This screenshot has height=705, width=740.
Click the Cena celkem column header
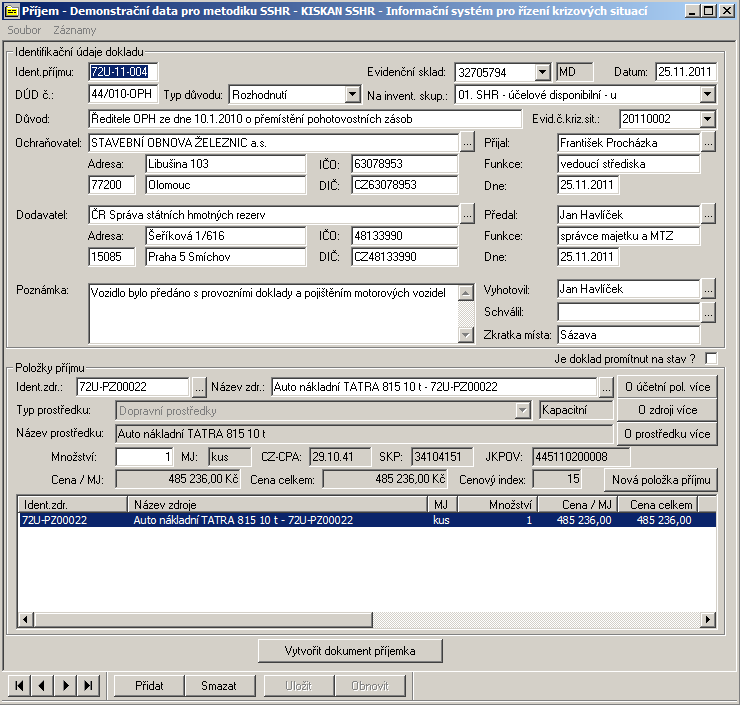click(658, 504)
